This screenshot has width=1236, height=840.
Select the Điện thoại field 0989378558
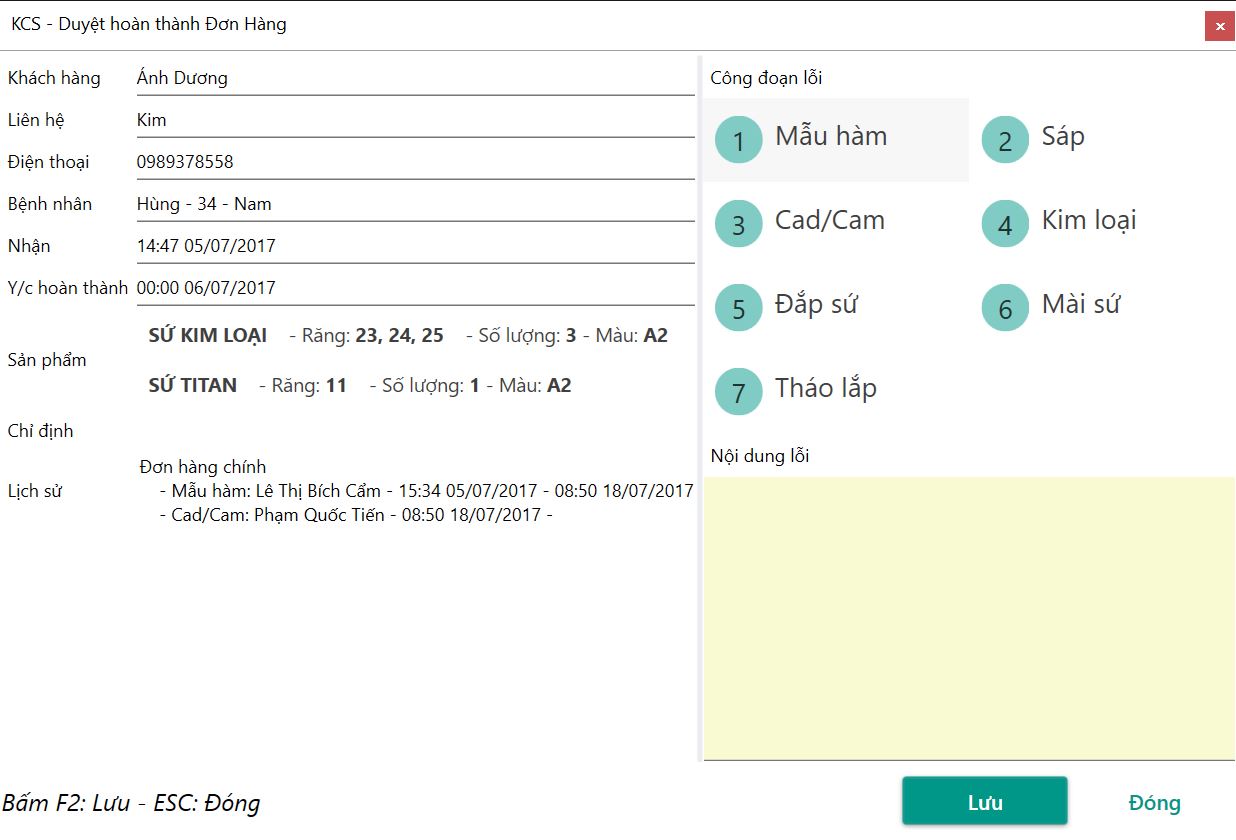414,162
